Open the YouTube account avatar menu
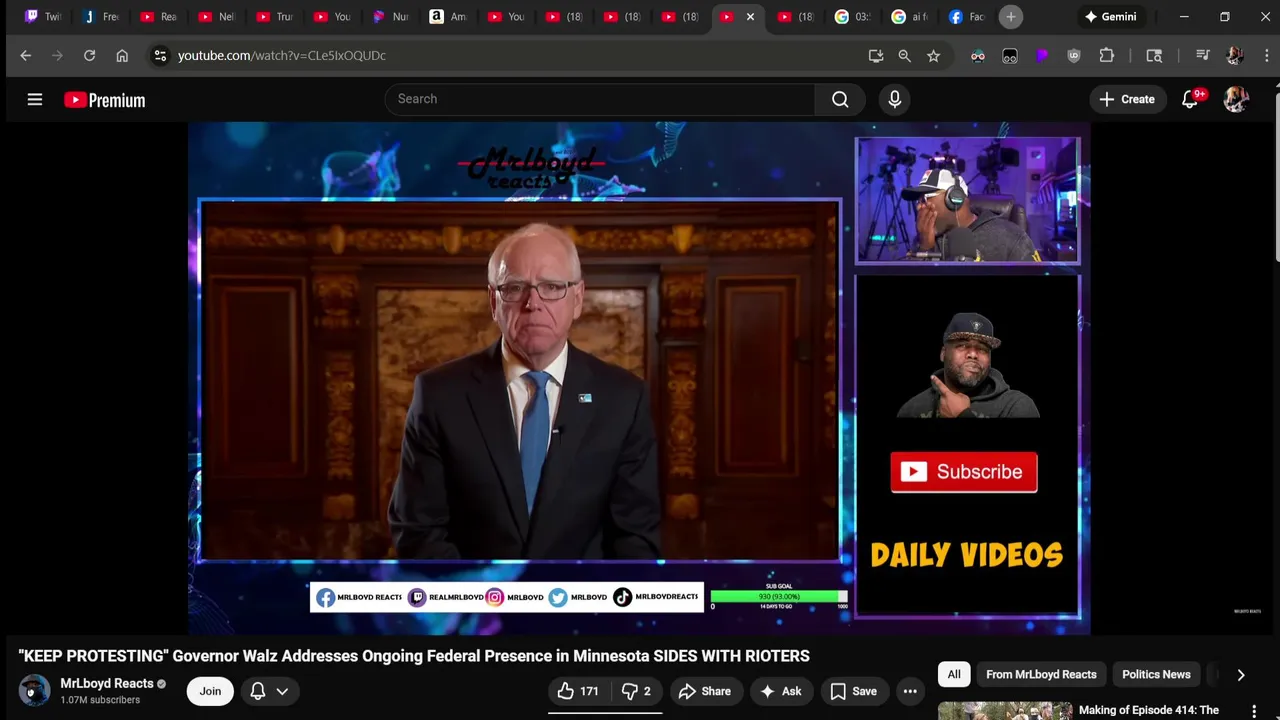The image size is (1280, 720). 1236,99
